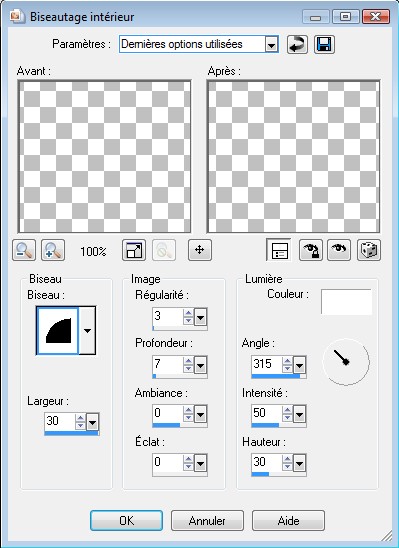Click the Éclat spinner arrows
The width and height of the screenshot is (399, 548).
[188, 463]
